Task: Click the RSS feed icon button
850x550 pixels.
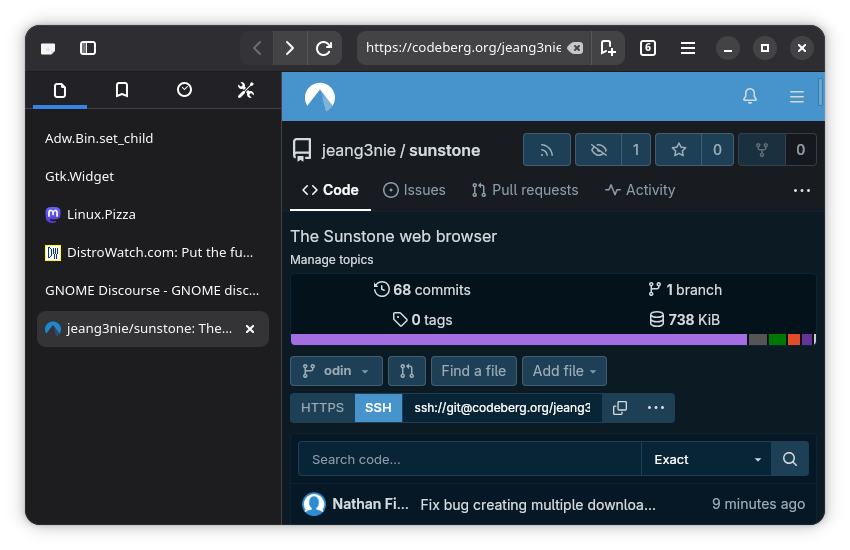Action: coord(546,150)
